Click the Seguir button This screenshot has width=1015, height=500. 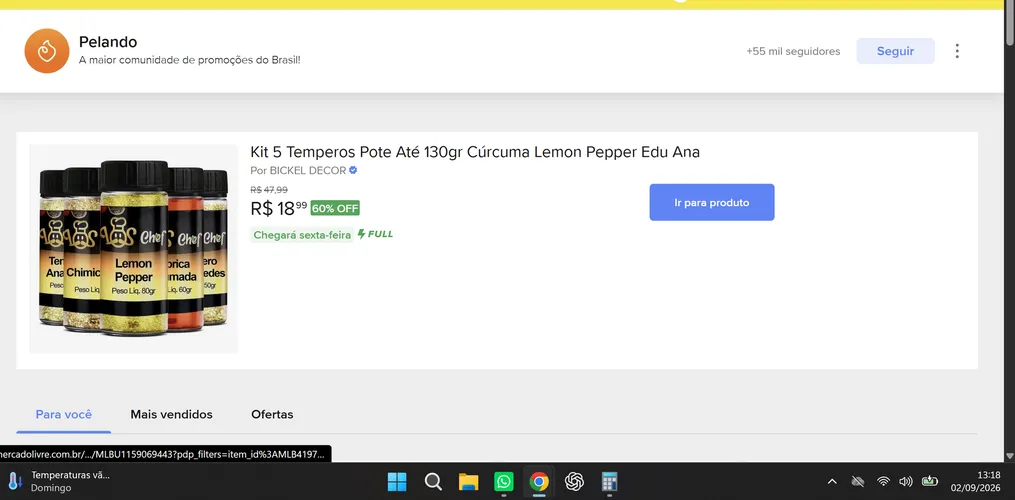(895, 51)
